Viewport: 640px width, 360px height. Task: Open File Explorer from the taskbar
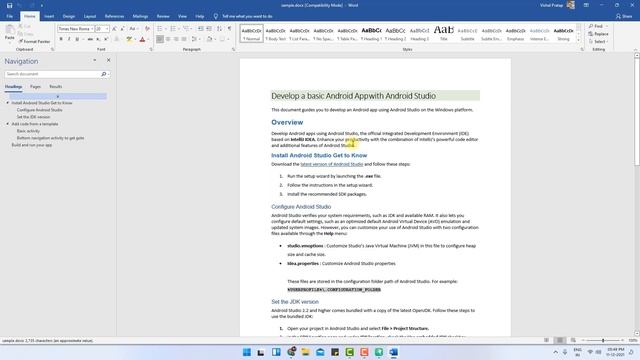point(305,352)
